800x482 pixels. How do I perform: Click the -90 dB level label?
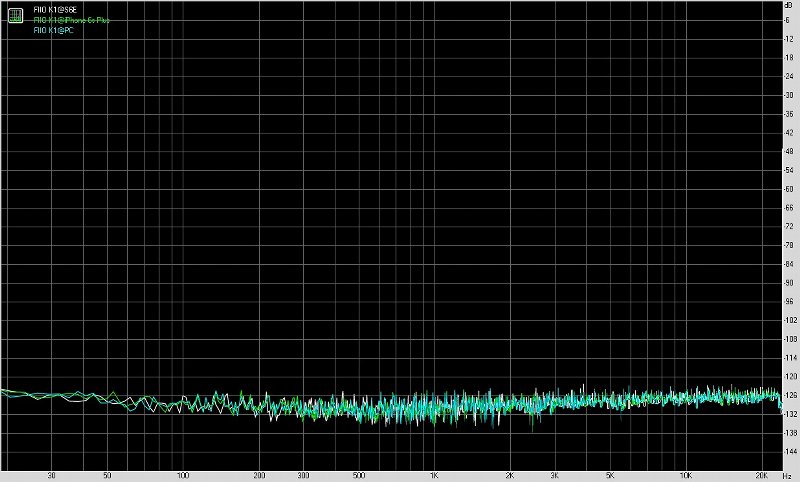(790, 283)
